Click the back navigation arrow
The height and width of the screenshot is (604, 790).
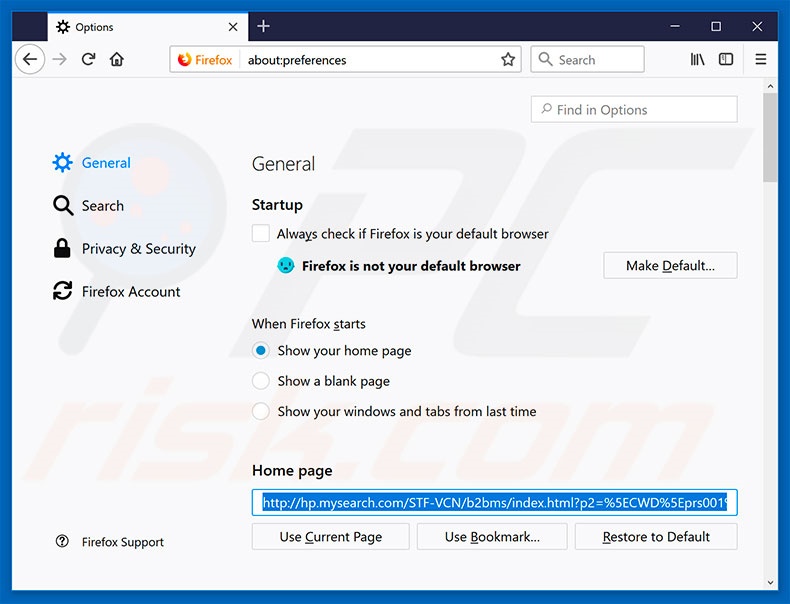30,60
